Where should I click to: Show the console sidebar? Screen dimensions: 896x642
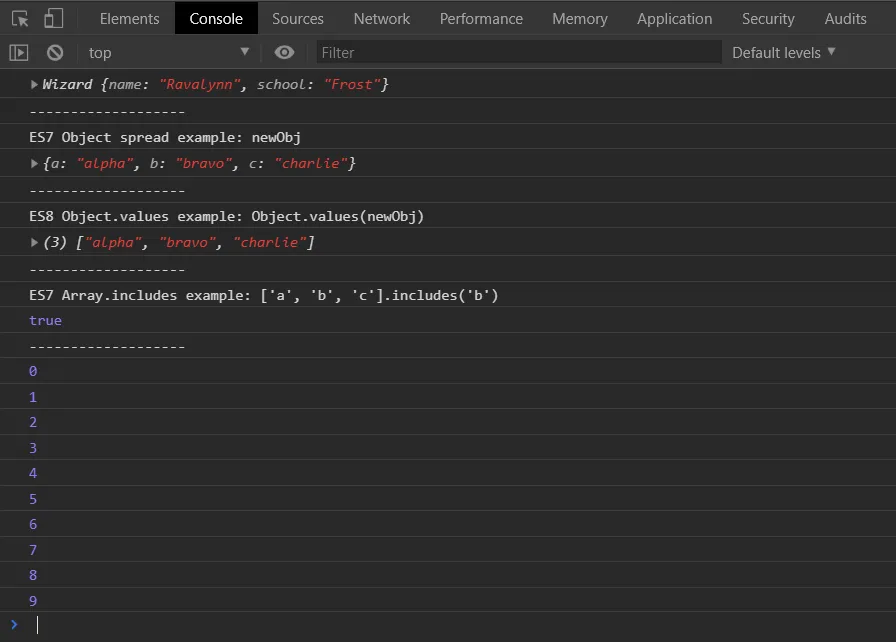19,53
